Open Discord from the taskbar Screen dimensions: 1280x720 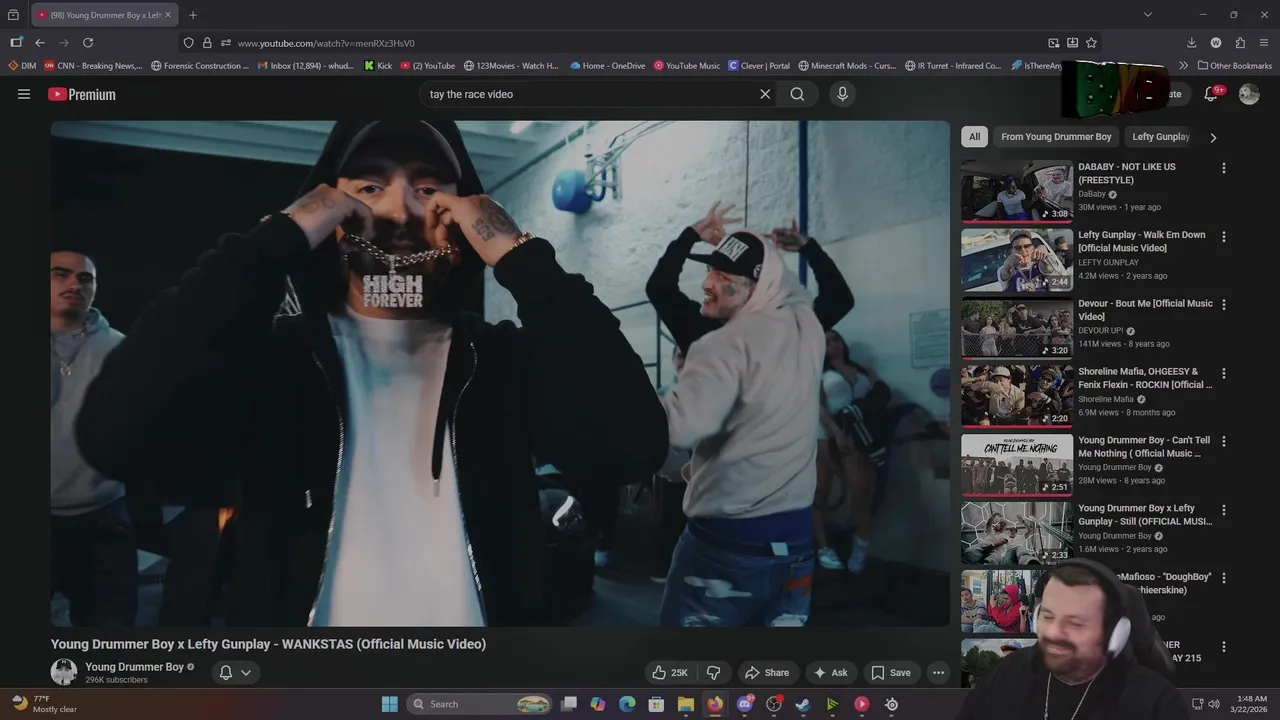click(x=744, y=704)
